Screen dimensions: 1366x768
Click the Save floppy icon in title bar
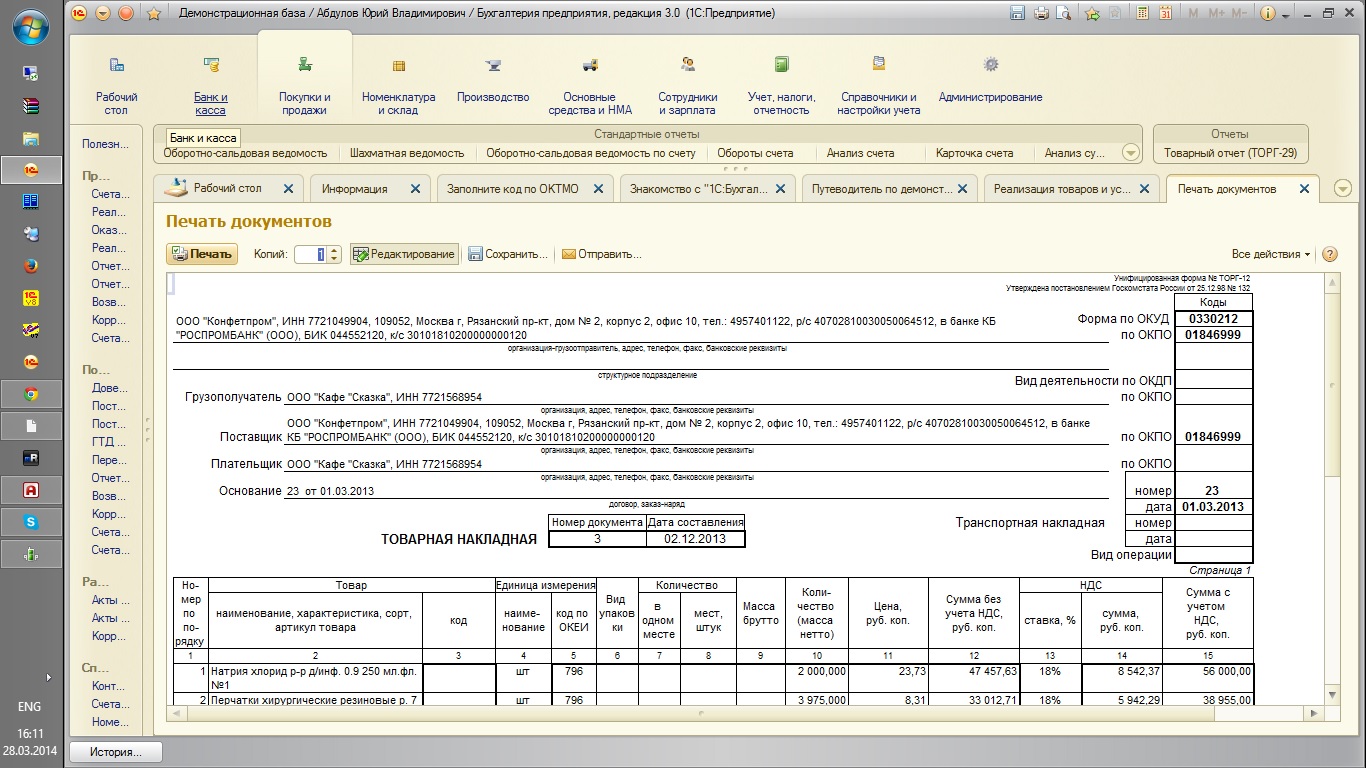tap(1018, 13)
